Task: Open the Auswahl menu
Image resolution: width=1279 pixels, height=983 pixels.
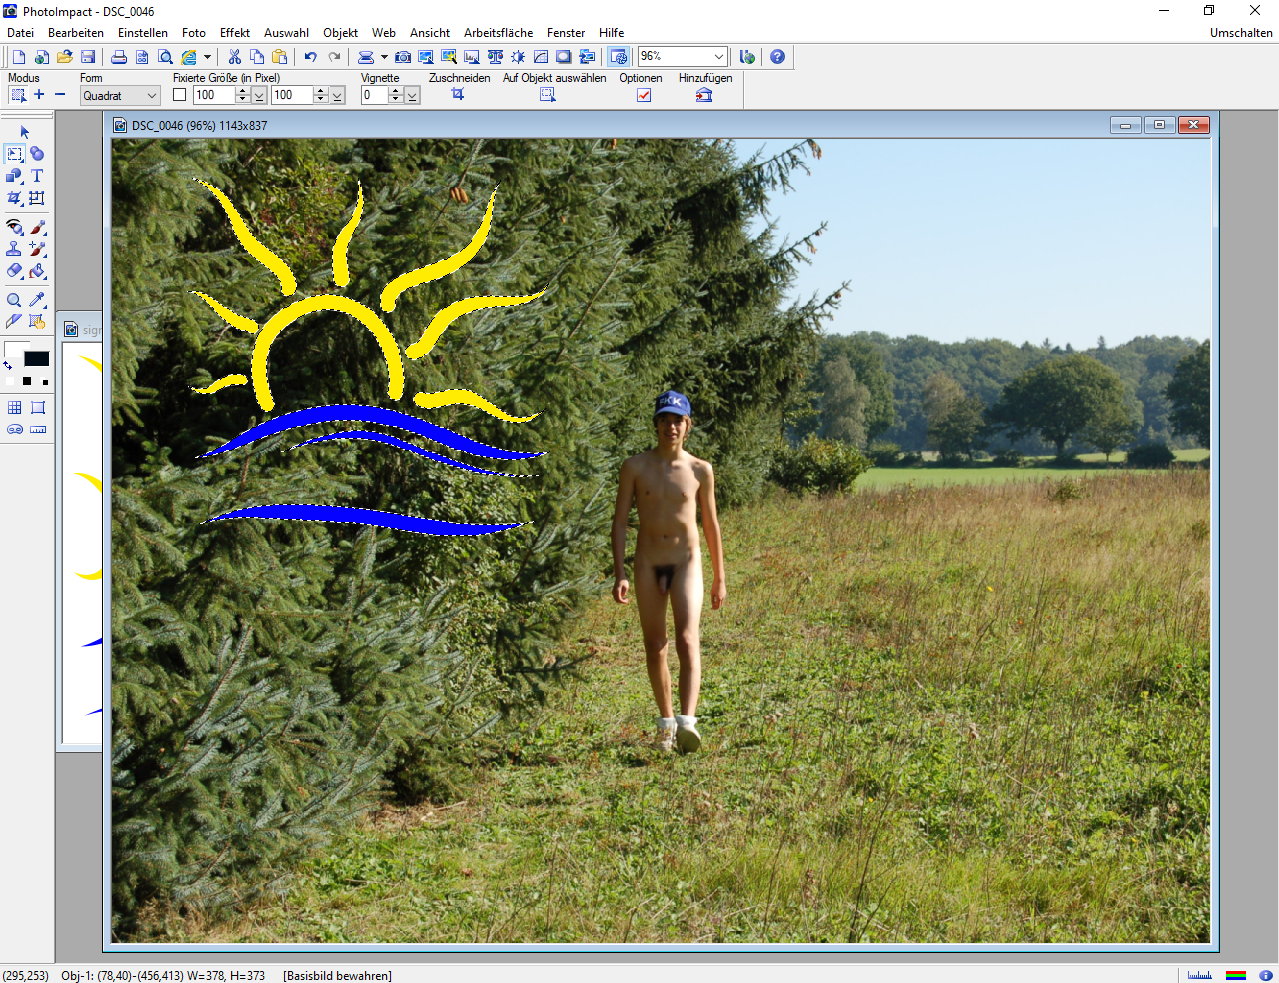Action: (x=286, y=33)
